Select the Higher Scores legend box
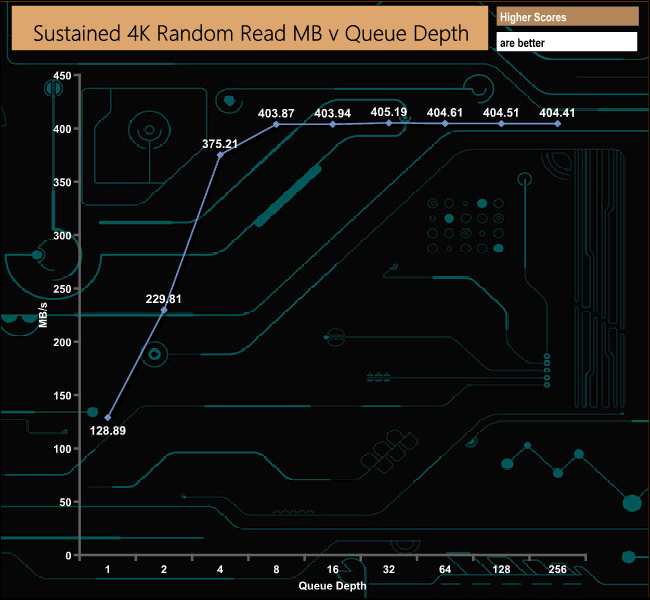 567,16
